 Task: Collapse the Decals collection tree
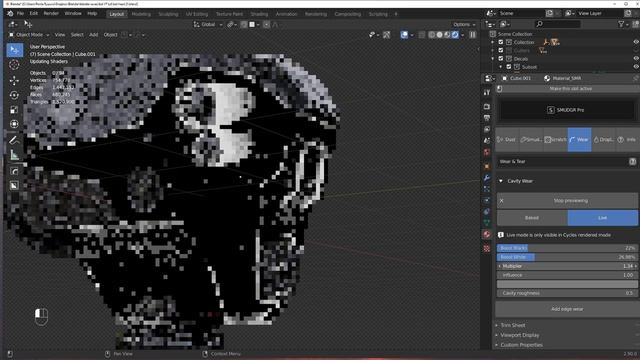tap(493, 59)
